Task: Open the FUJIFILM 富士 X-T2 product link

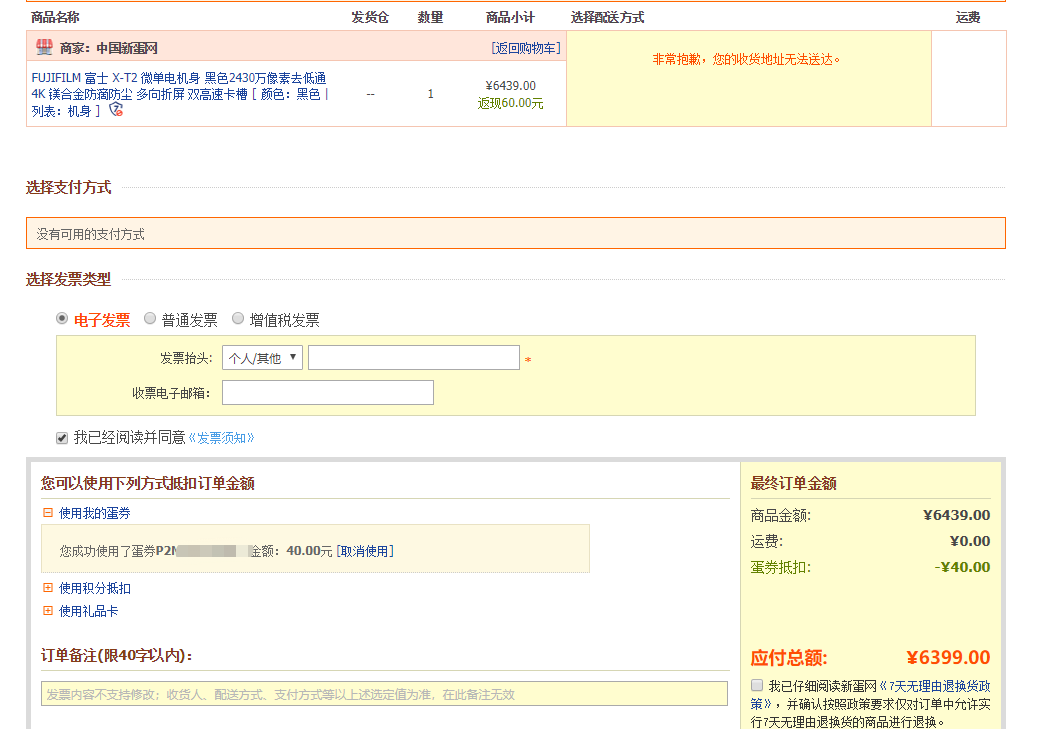Action: click(179, 94)
